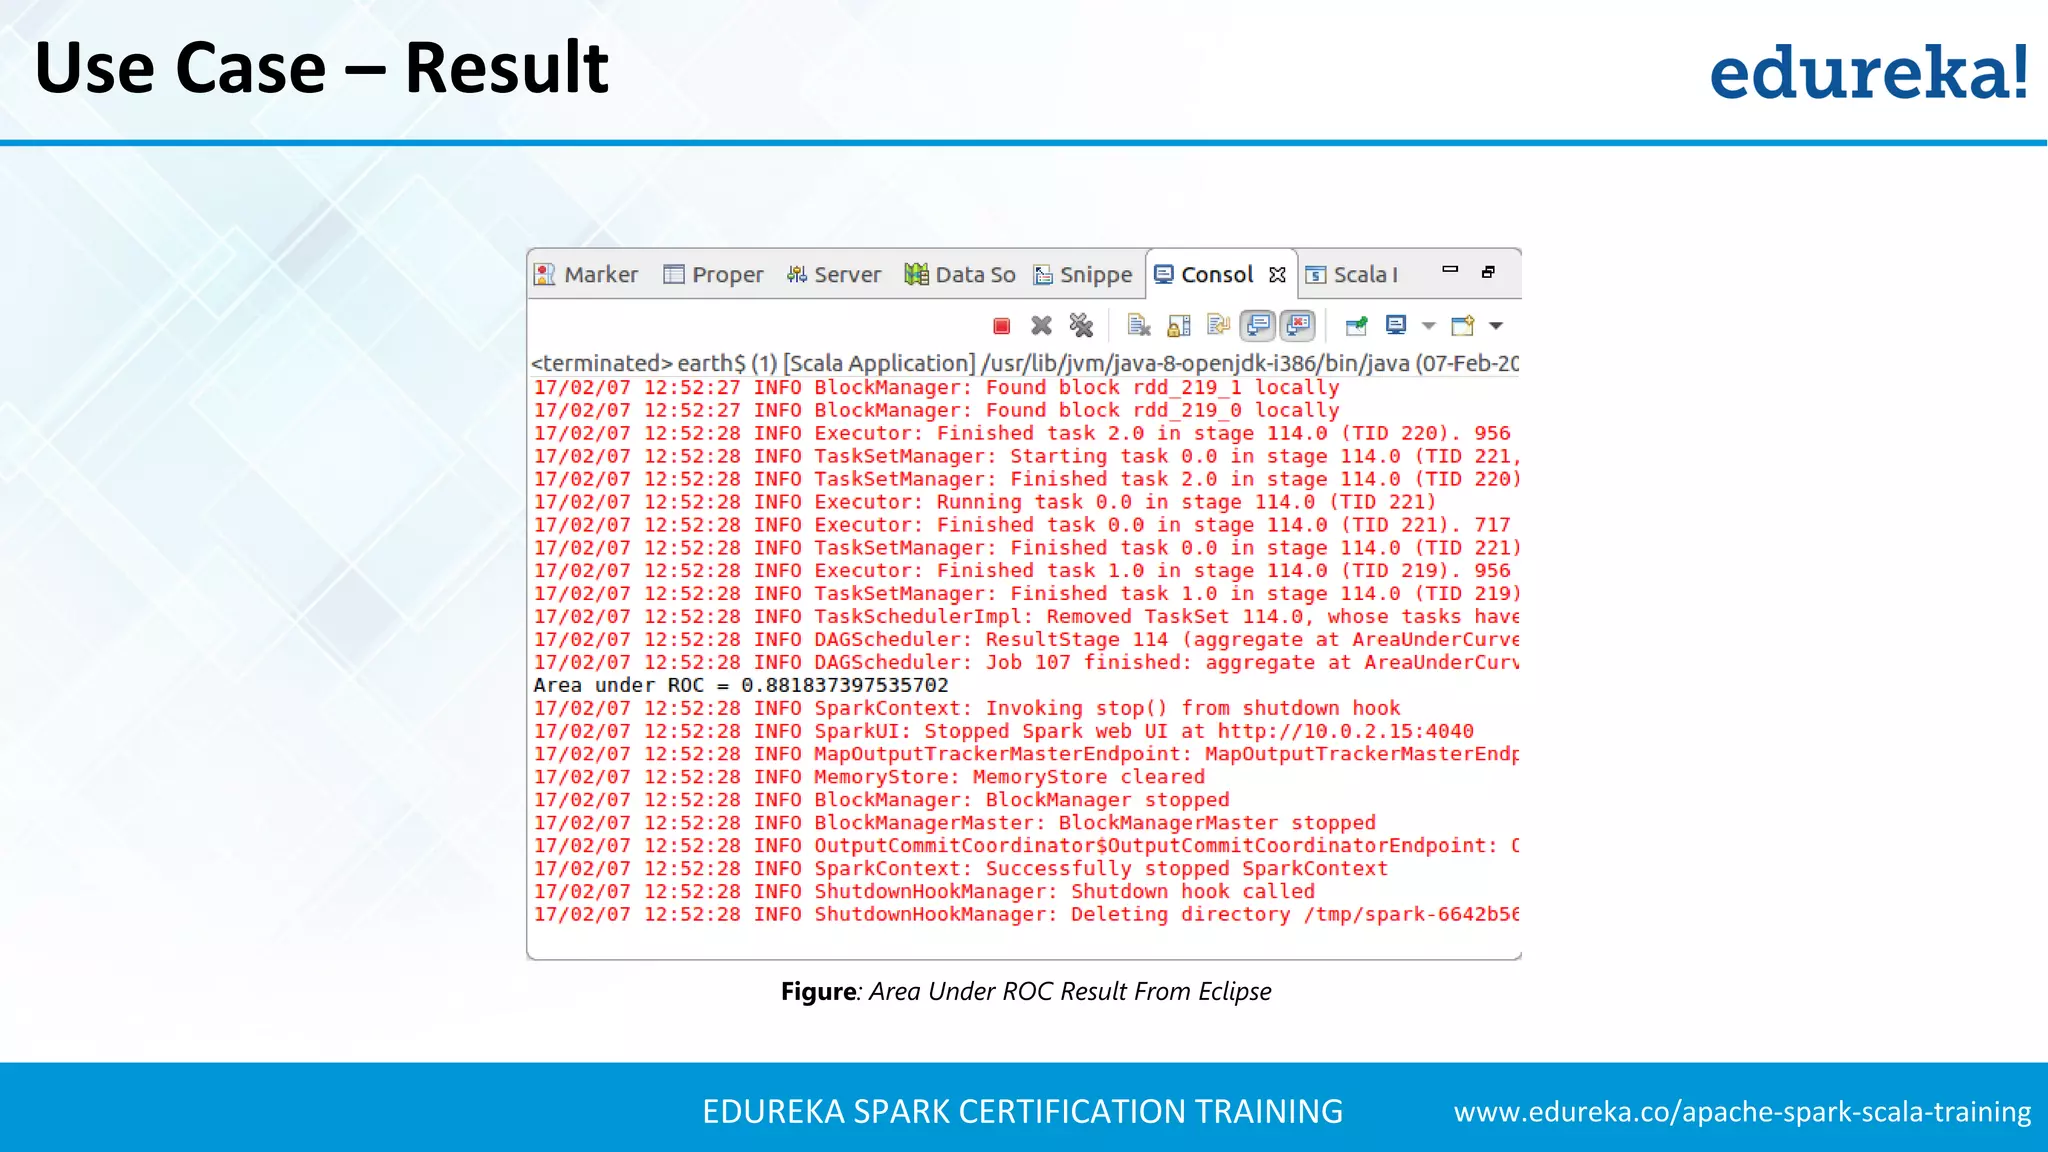Switch to the Marker tab
The height and width of the screenshot is (1152, 2048).
pyautogui.click(x=586, y=275)
